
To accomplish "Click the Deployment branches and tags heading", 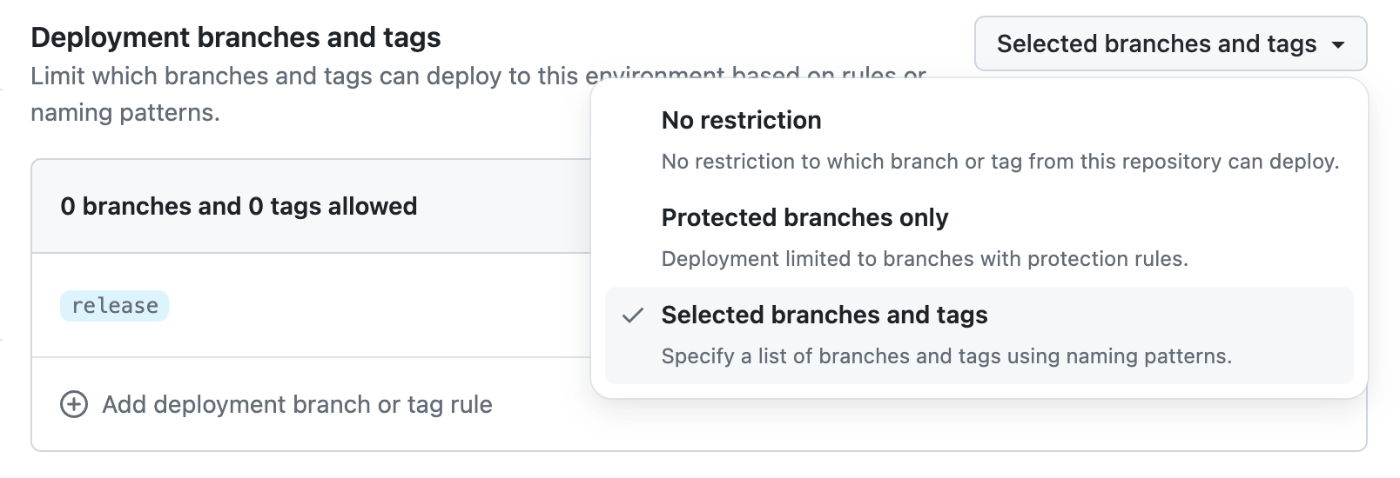I will (x=236, y=38).
